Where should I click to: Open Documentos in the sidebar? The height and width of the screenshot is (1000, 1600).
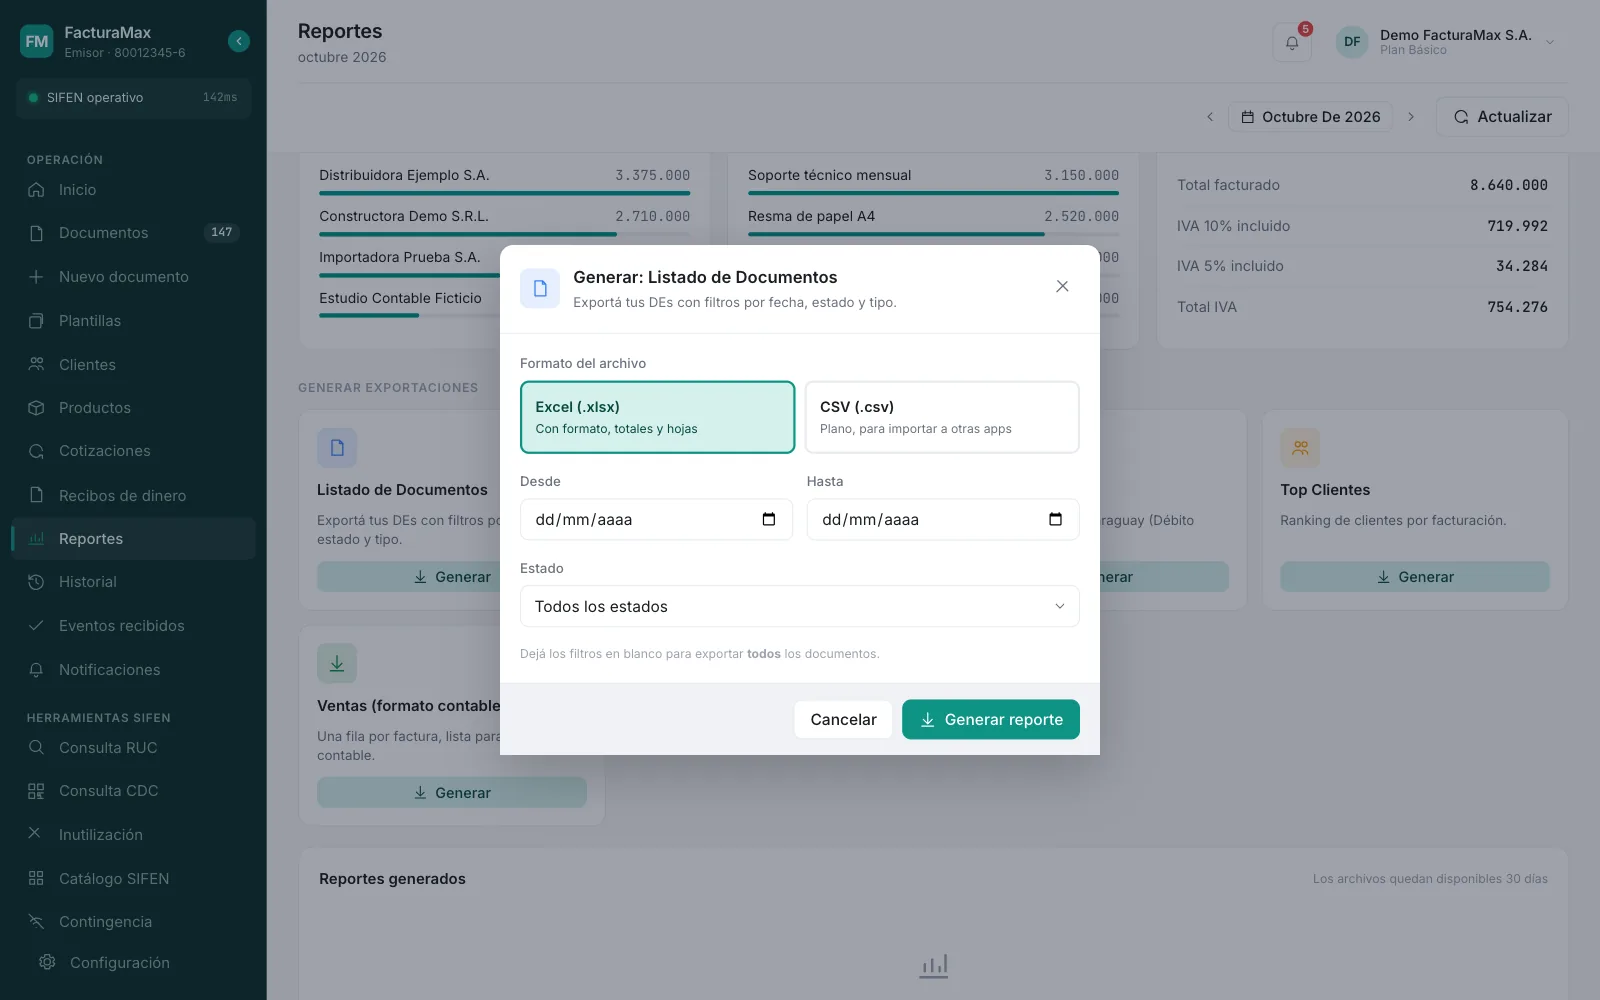pyautogui.click(x=133, y=233)
